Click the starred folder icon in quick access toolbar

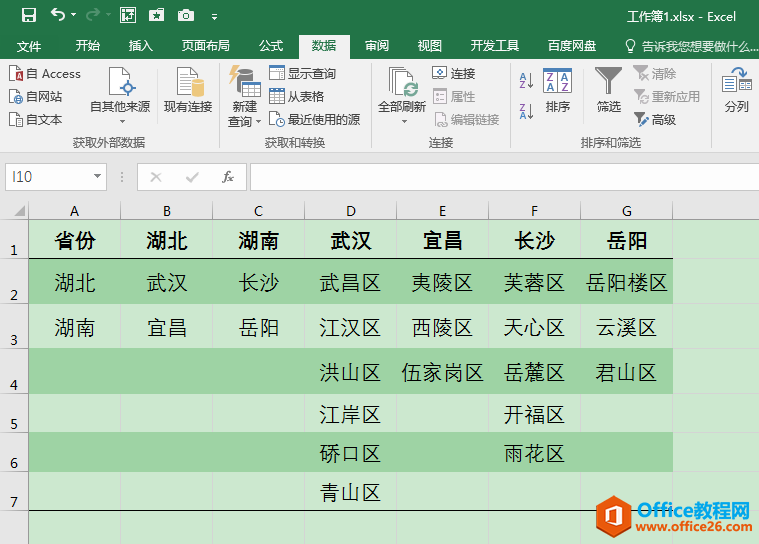click(x=156, y=15)
